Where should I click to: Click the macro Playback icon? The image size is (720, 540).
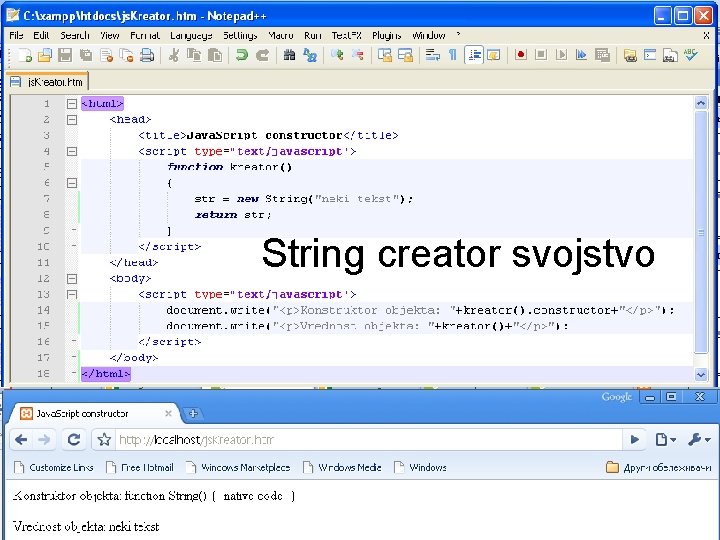click(561, 55)
